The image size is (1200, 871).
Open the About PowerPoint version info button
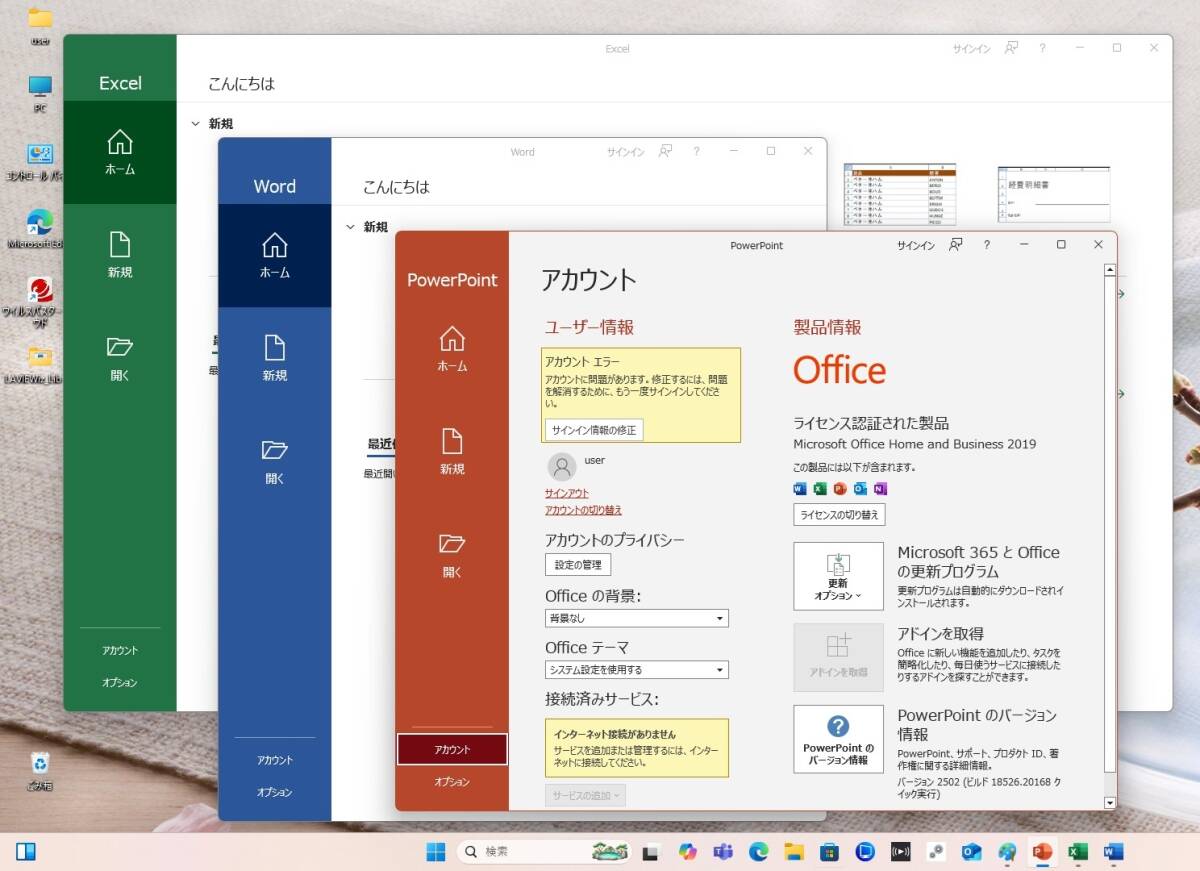click(x=838, y=739)
